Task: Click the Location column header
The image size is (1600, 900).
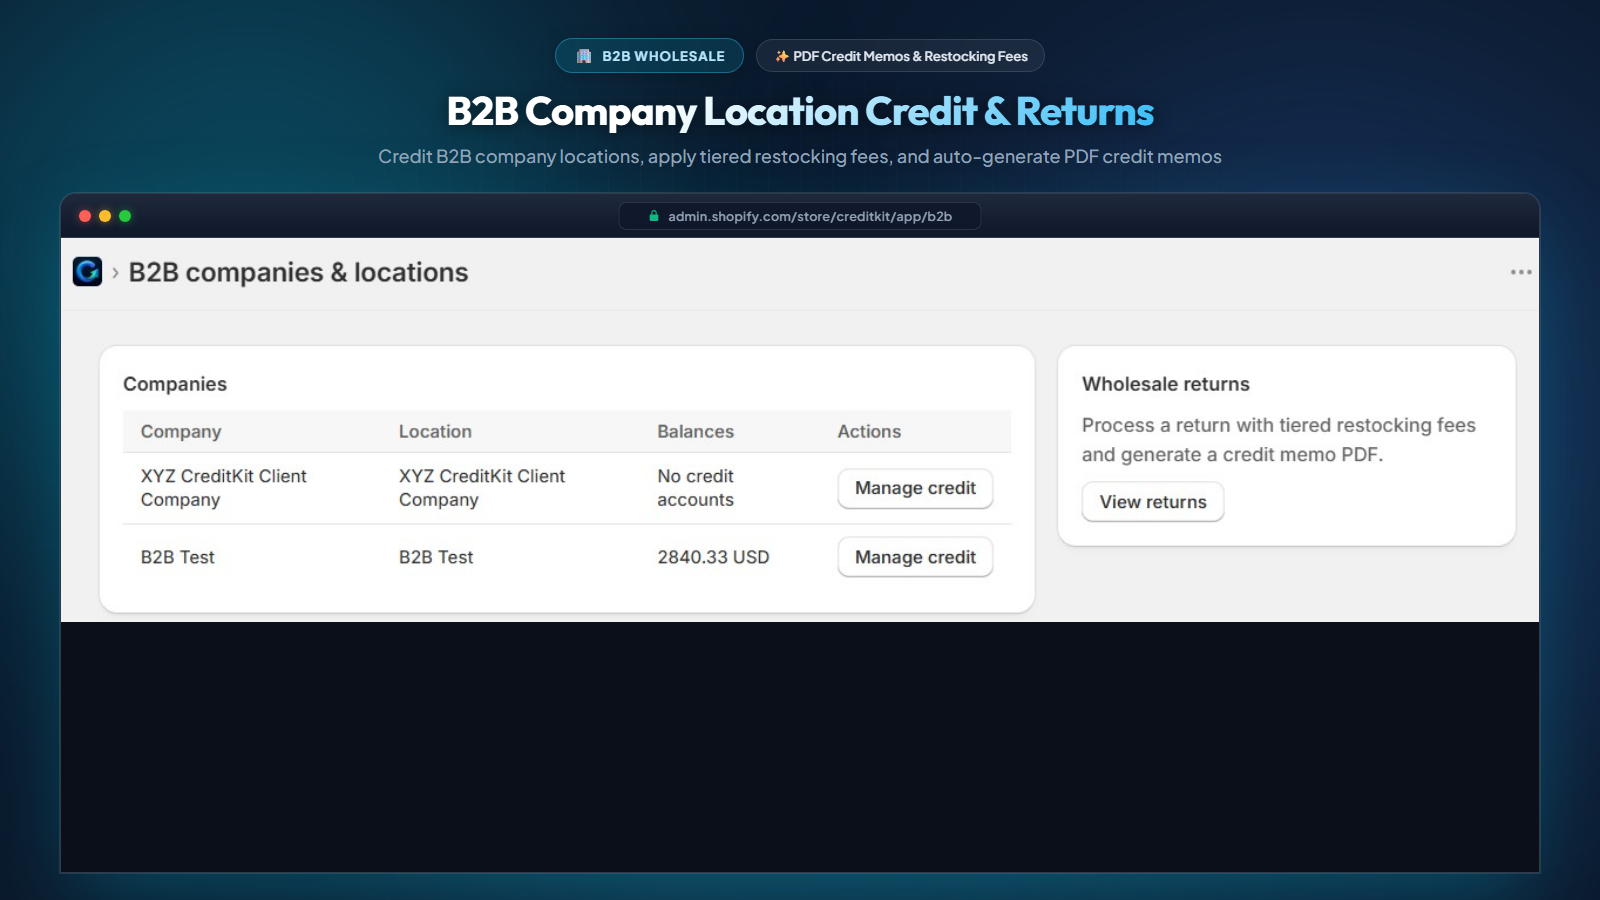Action: pyautogui.click(x=435, y=431)
